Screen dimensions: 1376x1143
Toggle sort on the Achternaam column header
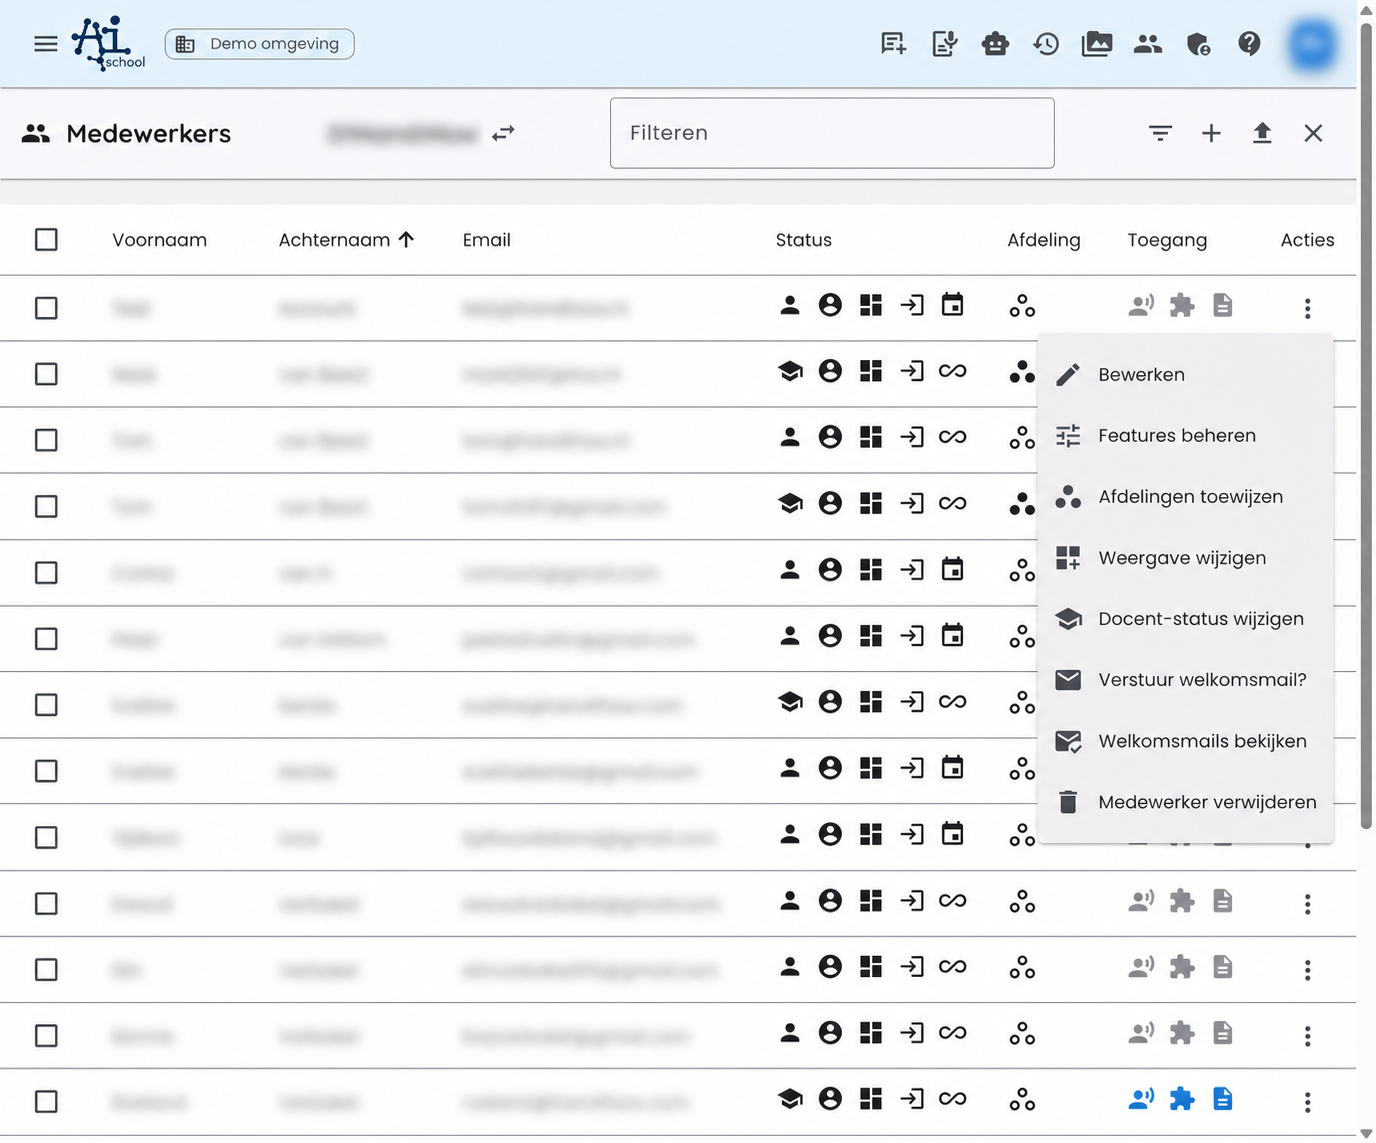[x=345, y=240]
